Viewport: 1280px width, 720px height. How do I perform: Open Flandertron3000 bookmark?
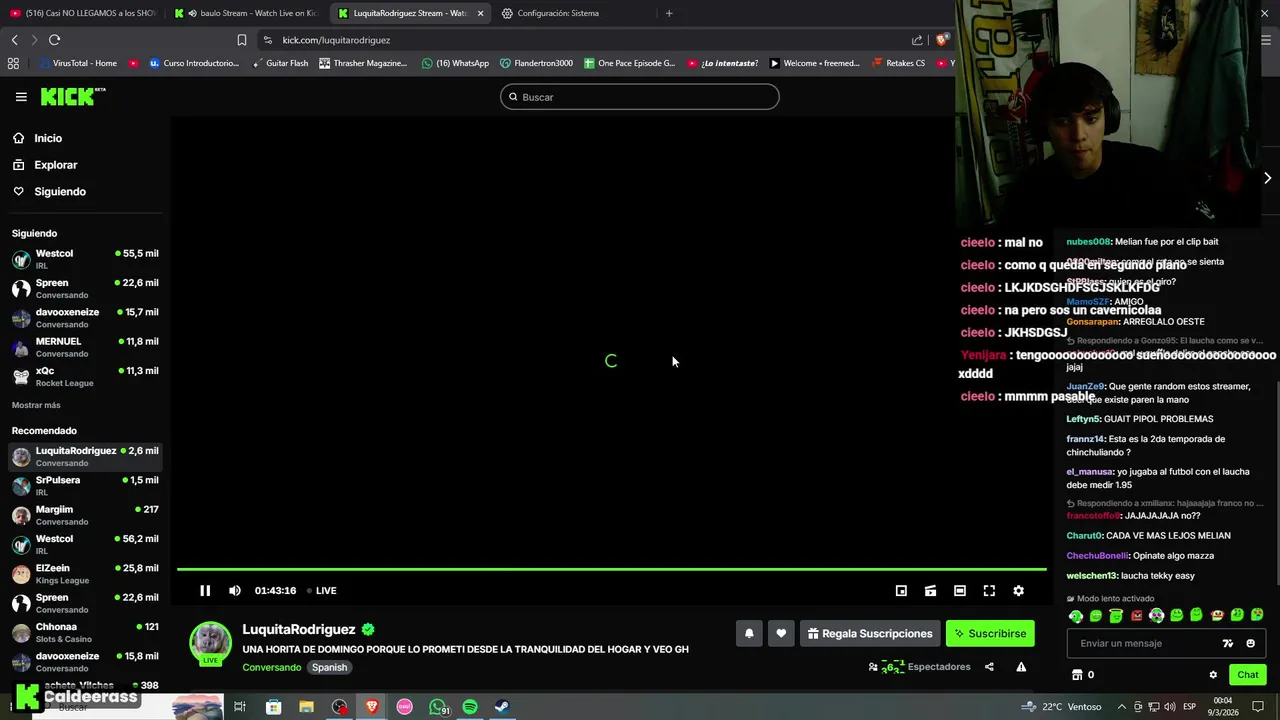tap(536, 63)
